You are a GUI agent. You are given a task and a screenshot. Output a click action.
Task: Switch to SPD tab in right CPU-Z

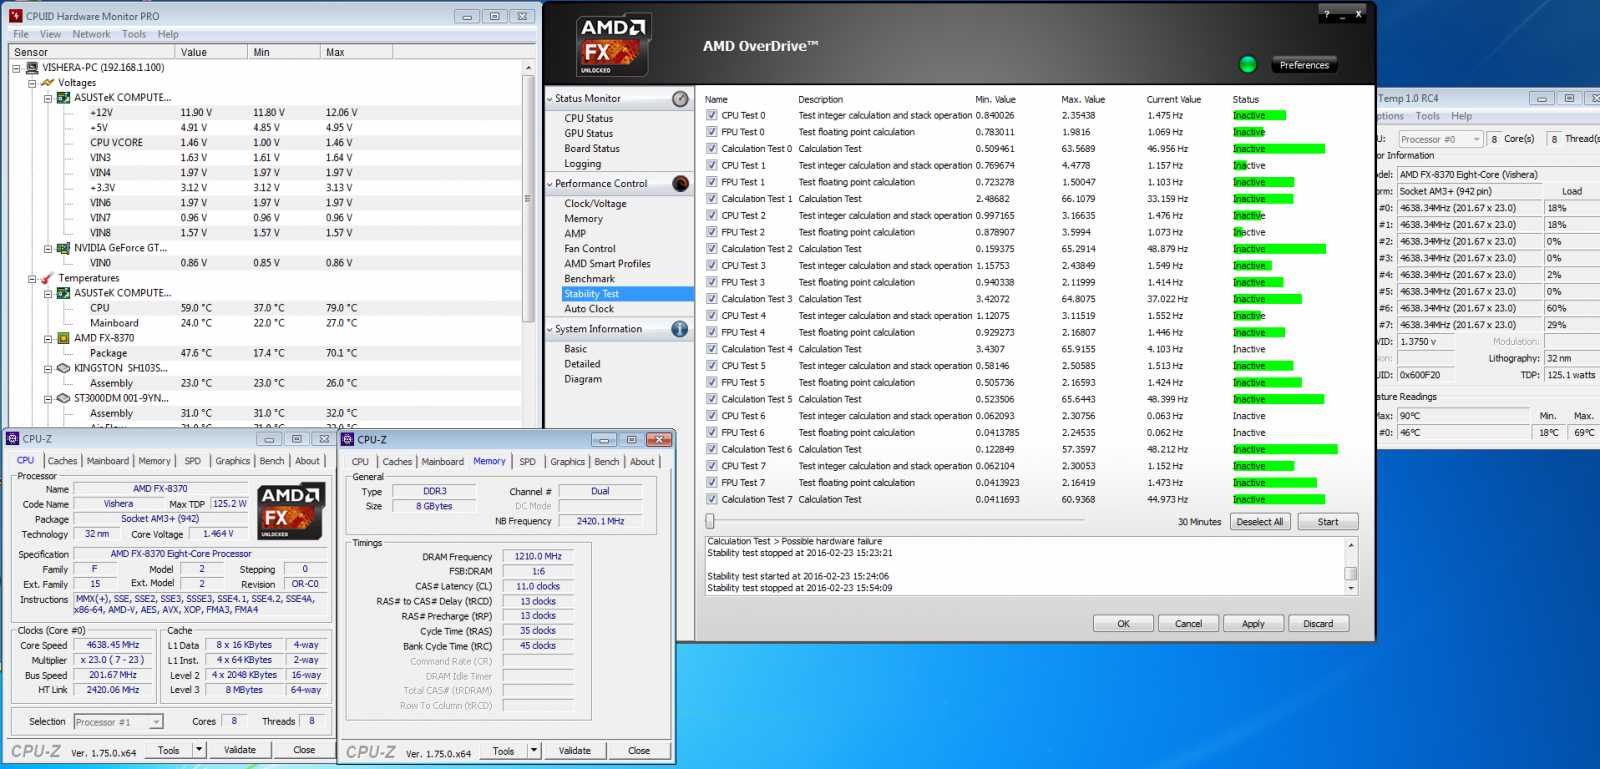click(527, 462)
